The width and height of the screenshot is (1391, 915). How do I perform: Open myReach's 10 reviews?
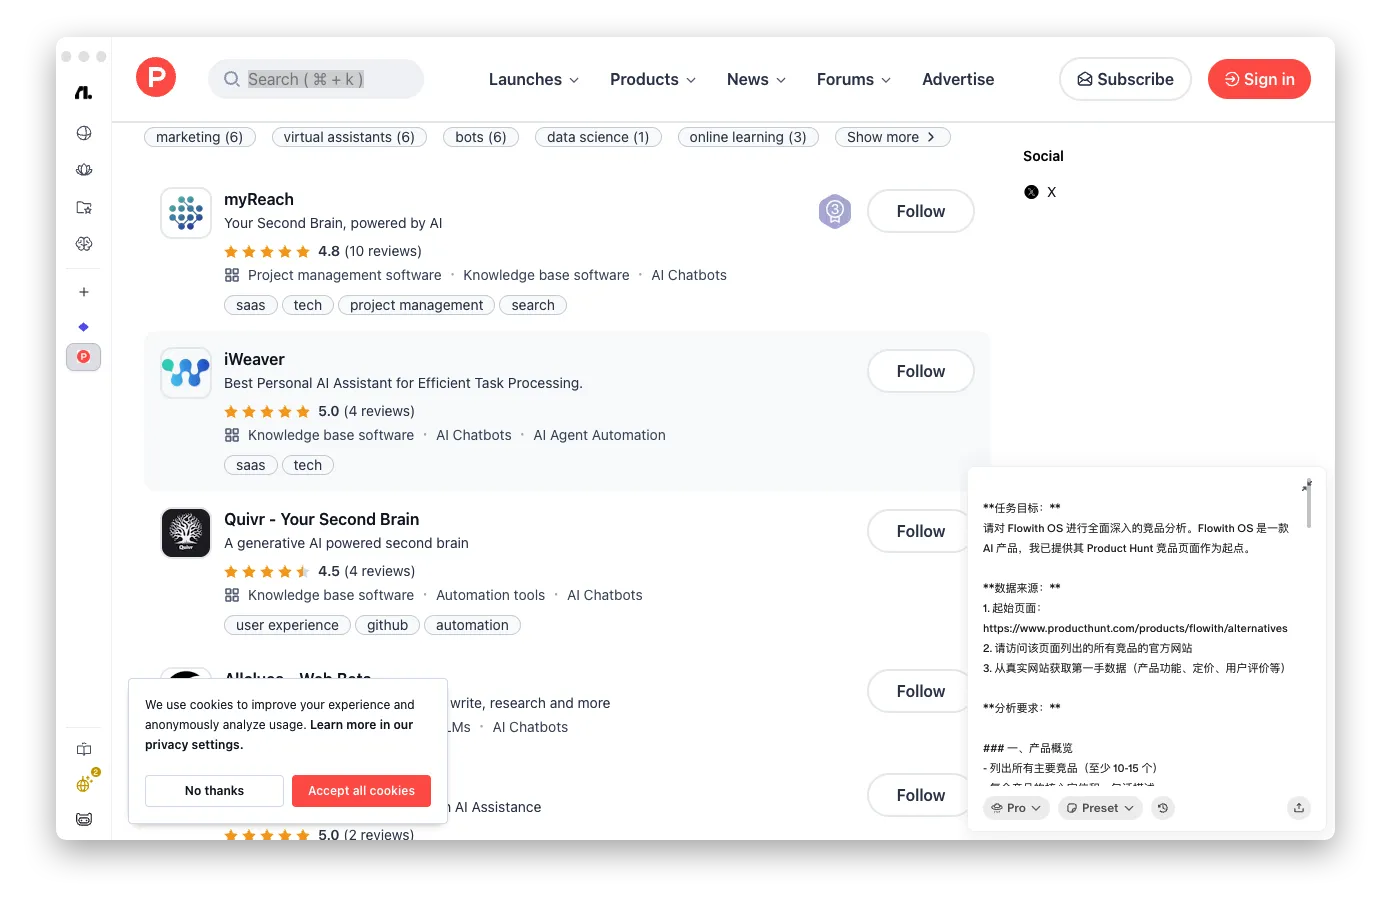[383, 251]
